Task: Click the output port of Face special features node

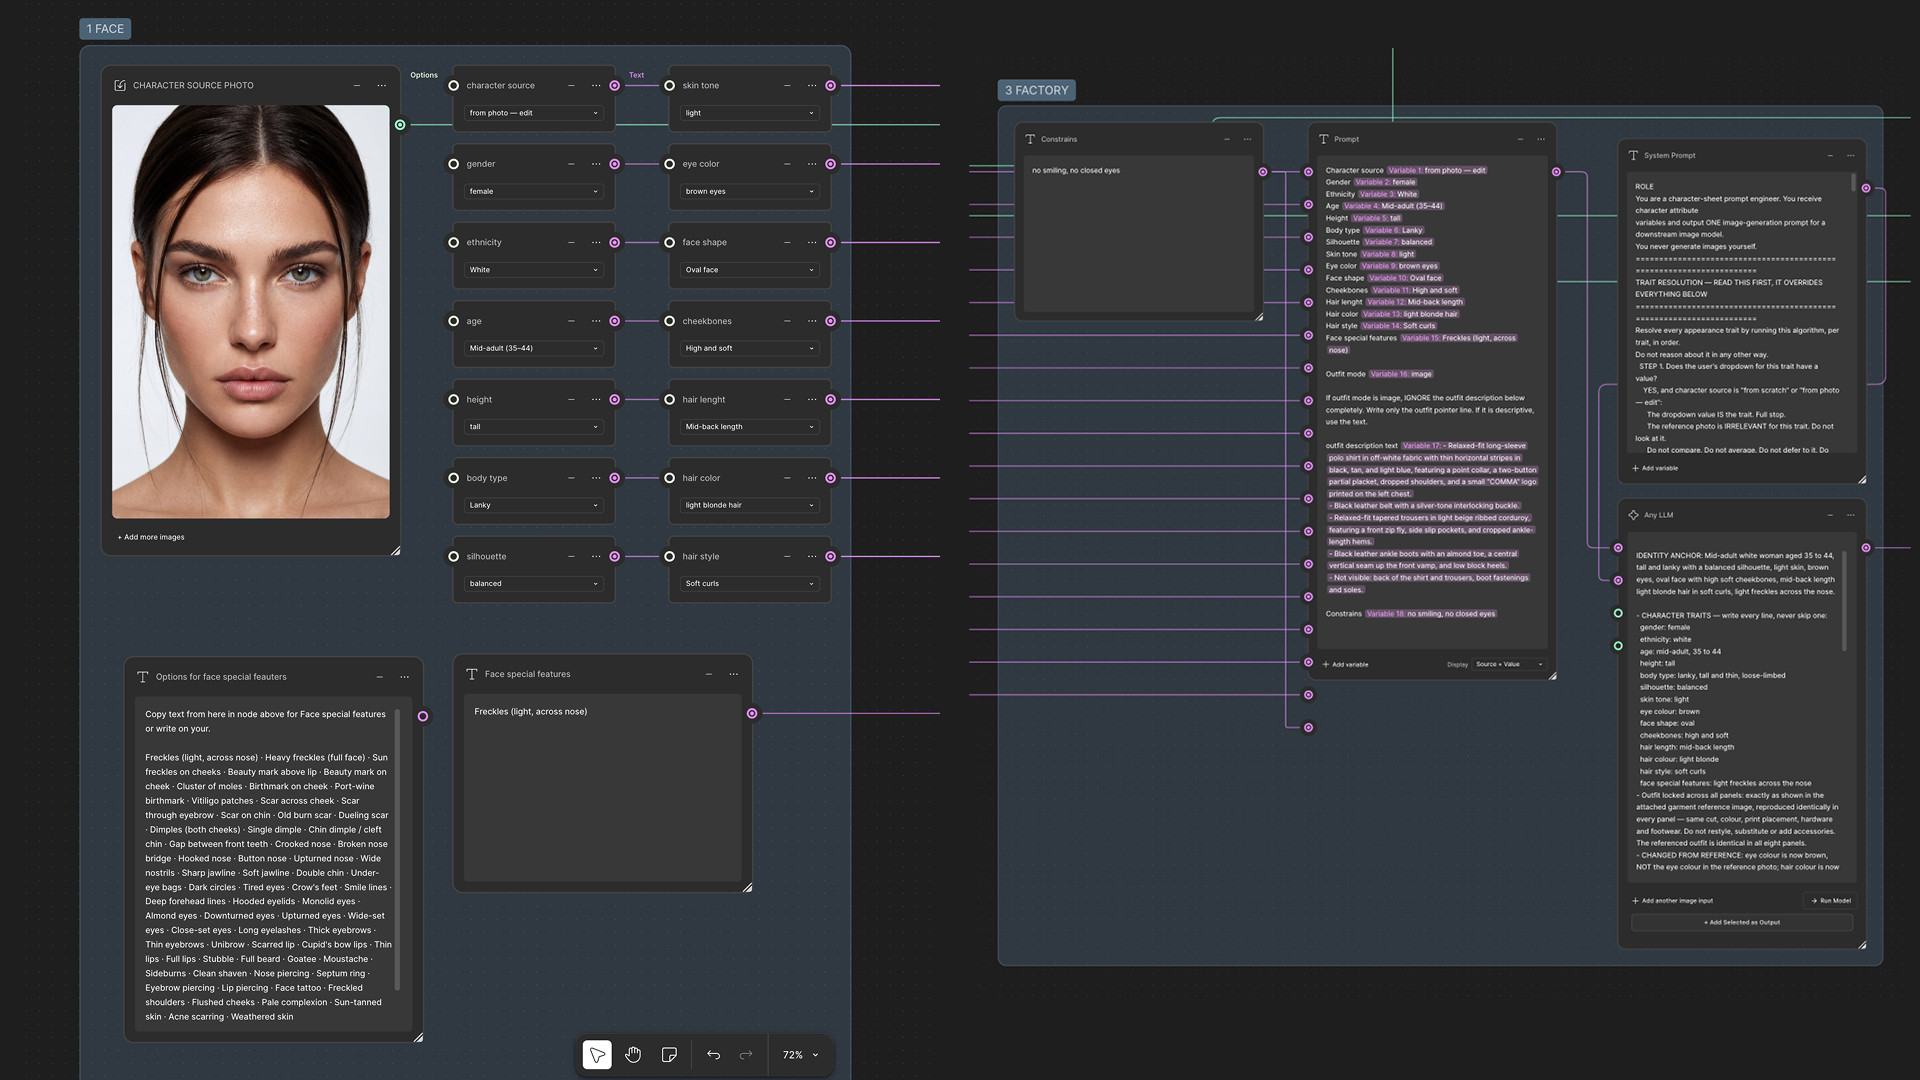Action: pyautogui.click(x=752, y=713)
